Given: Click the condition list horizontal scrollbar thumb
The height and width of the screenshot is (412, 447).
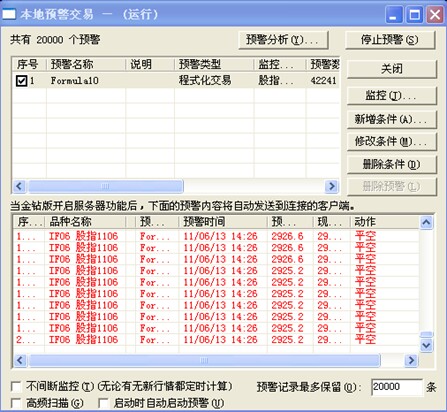Looking at the screenshot, I should coord(105,186).
